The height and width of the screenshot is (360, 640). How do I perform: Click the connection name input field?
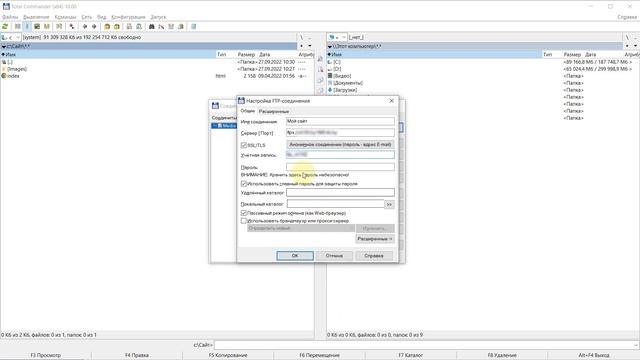click(340, 121)
